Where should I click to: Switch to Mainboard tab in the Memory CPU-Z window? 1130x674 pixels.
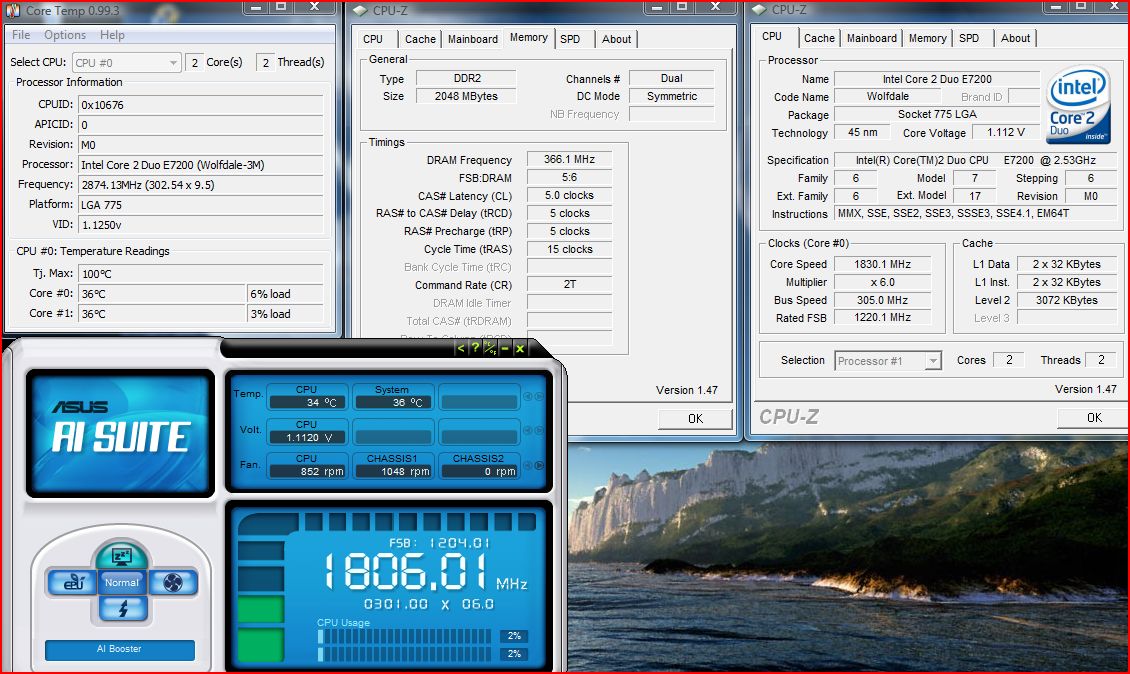pyautogui.click(x=473, y=39)
